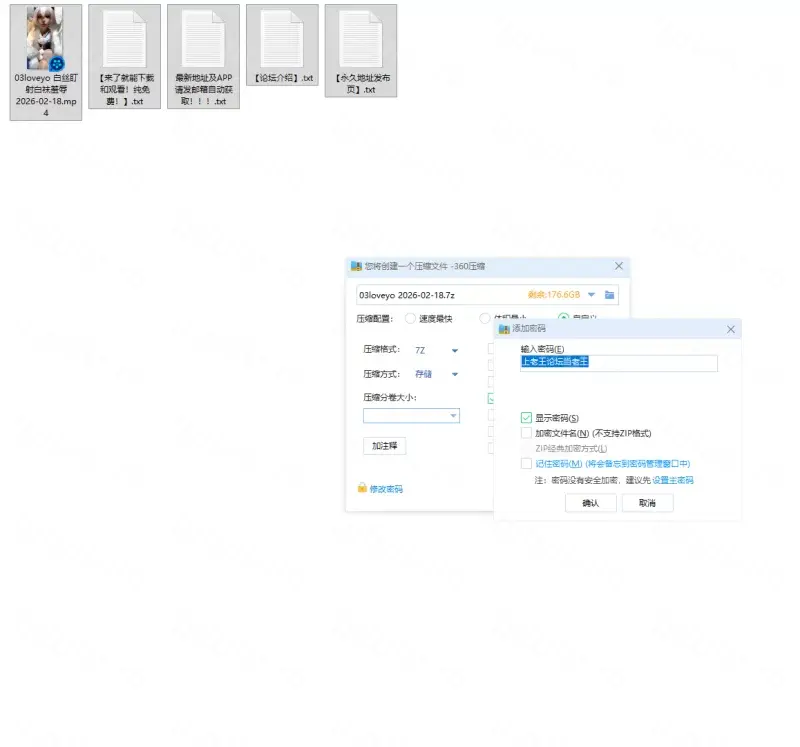Viewport: 800px width, 747px height.
Task: Select the 自定义 compression radio button
Action: pos(563,317)
